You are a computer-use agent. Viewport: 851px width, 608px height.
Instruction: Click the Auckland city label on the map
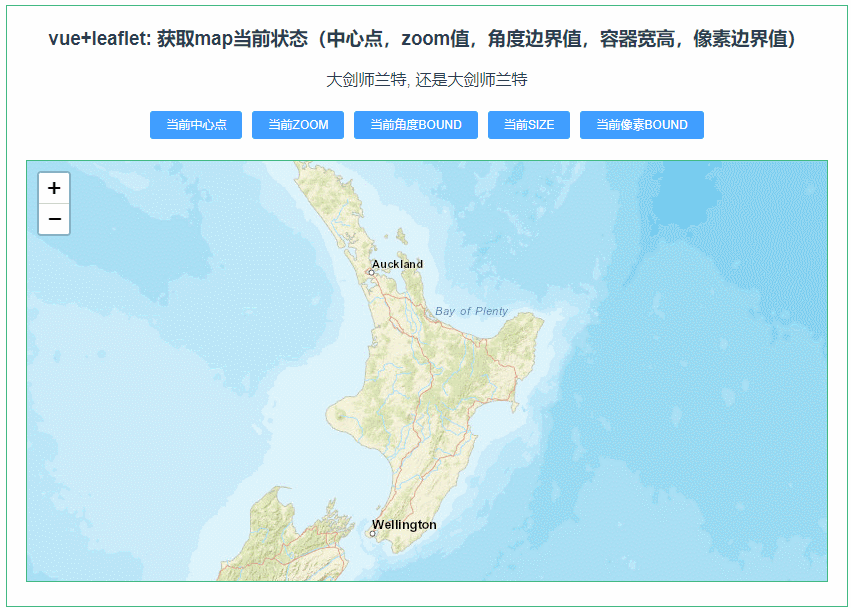397,264
